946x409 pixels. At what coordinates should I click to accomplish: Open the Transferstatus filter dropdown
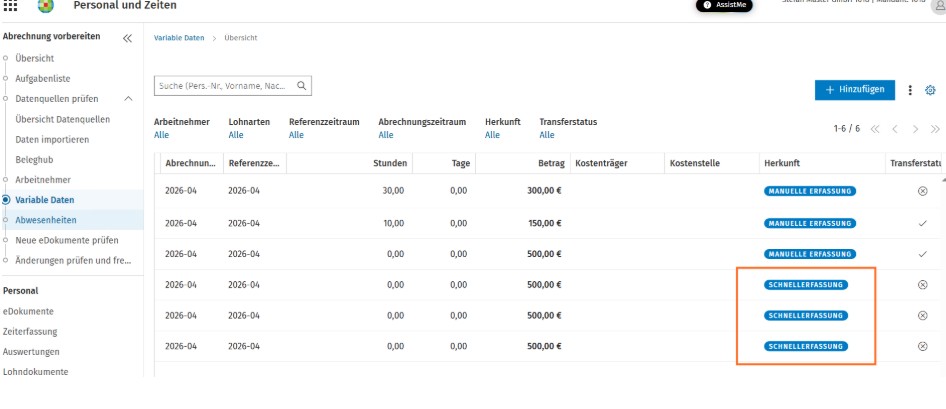(547, 135)
